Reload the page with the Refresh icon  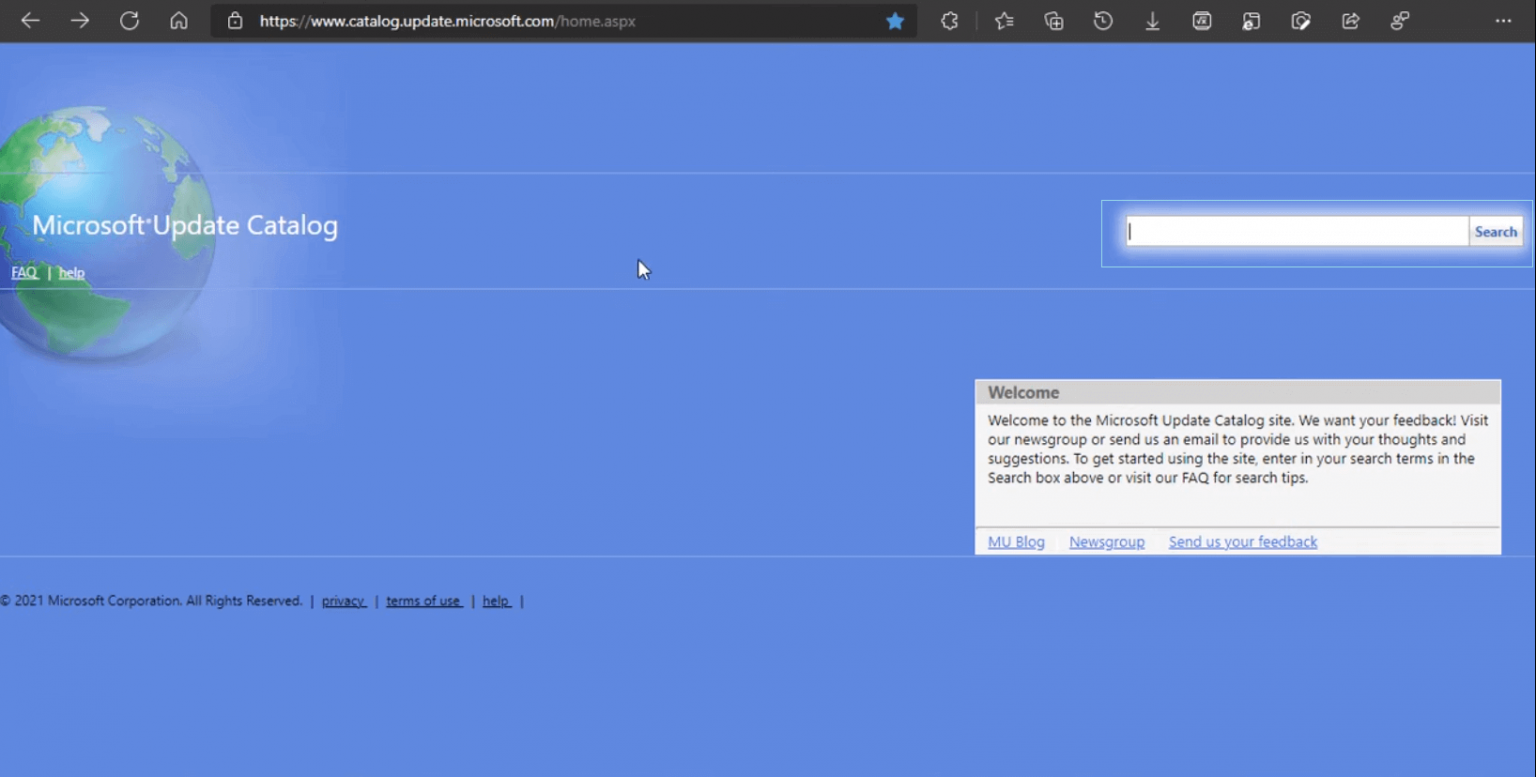[129, 21]
